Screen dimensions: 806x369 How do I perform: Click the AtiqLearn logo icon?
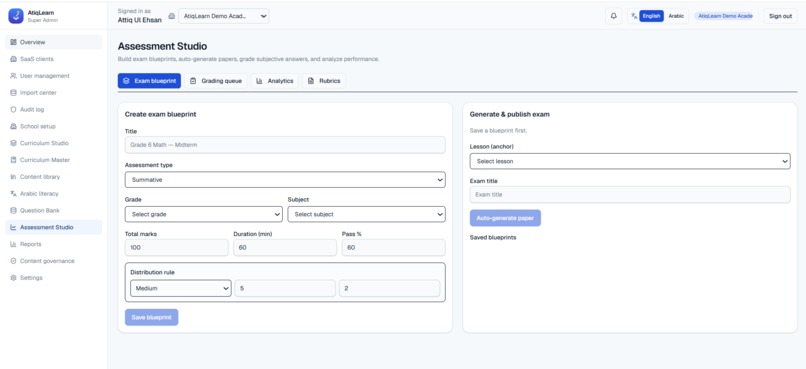(x=16, y=16)
